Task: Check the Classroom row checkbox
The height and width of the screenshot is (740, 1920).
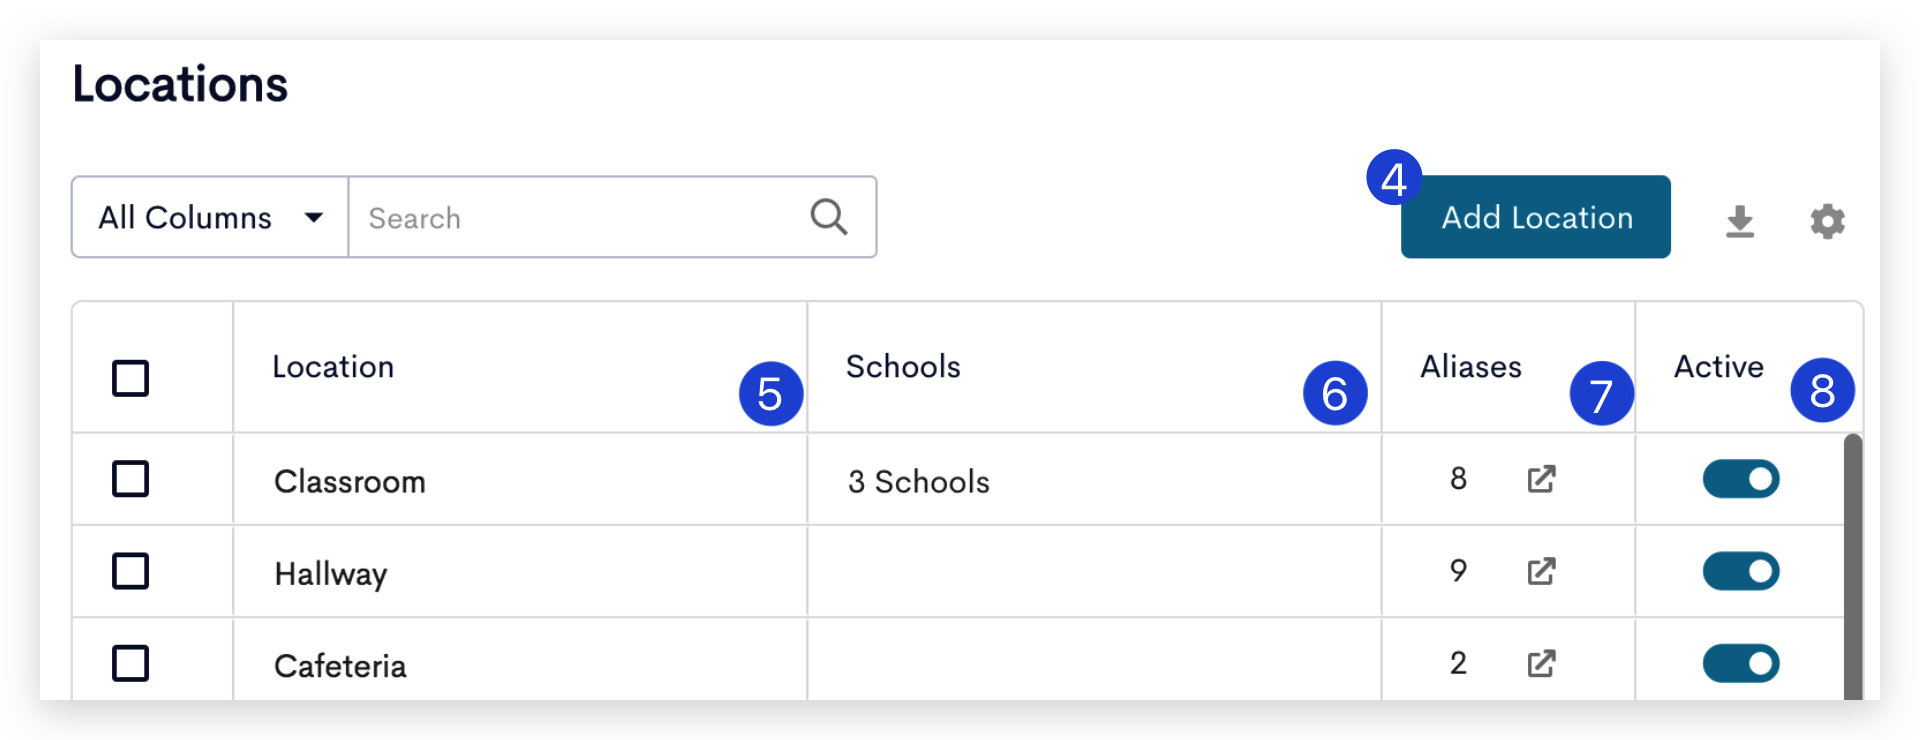Action: 131,479
